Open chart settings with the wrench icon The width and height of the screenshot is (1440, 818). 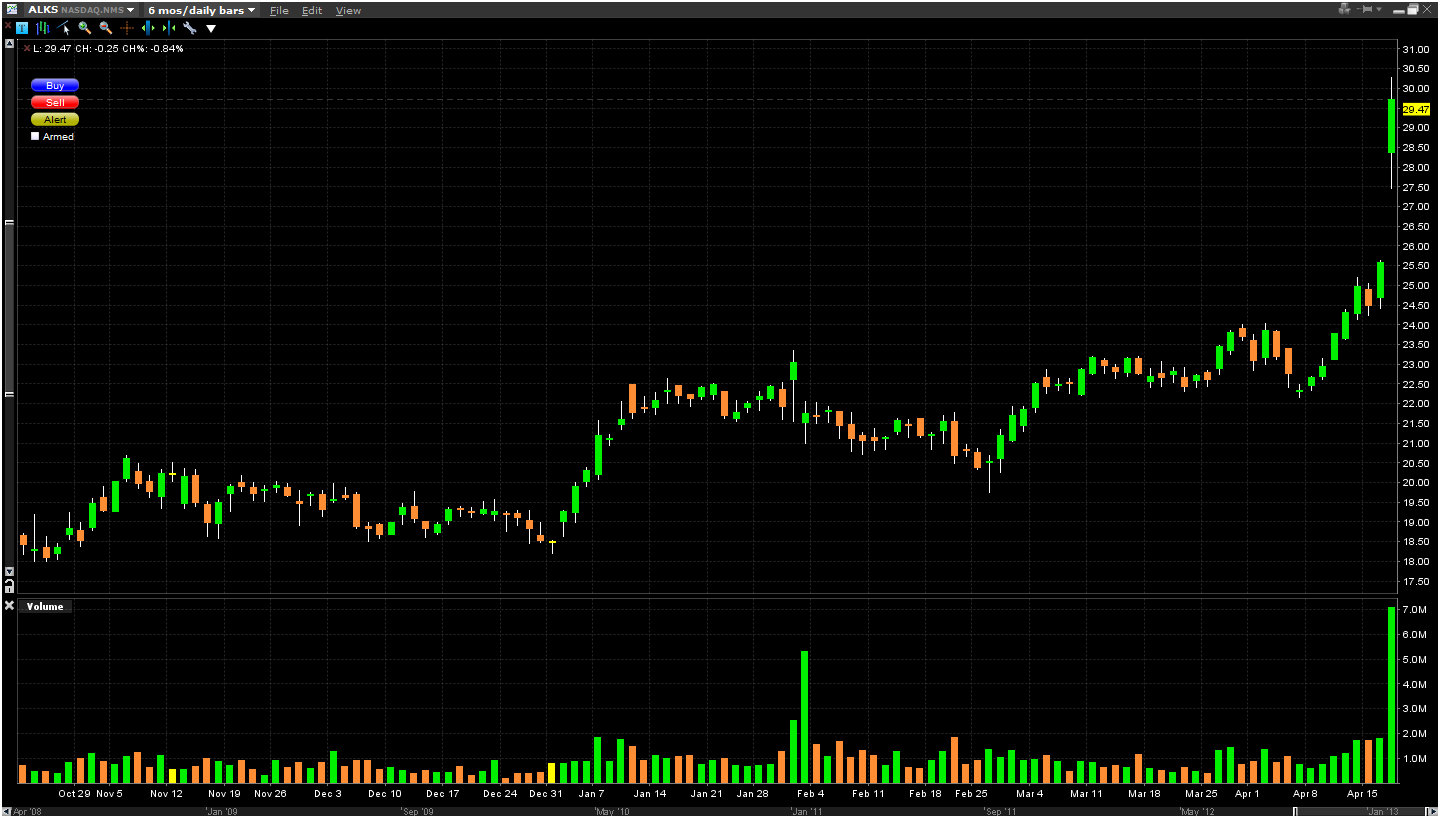189,28
